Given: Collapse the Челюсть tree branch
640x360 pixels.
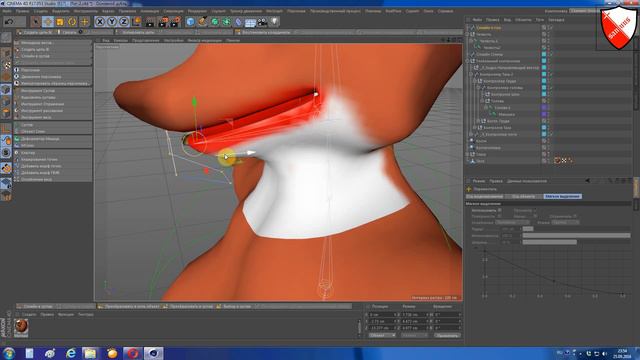Looking at the screenshot, I should click(468, 34).
